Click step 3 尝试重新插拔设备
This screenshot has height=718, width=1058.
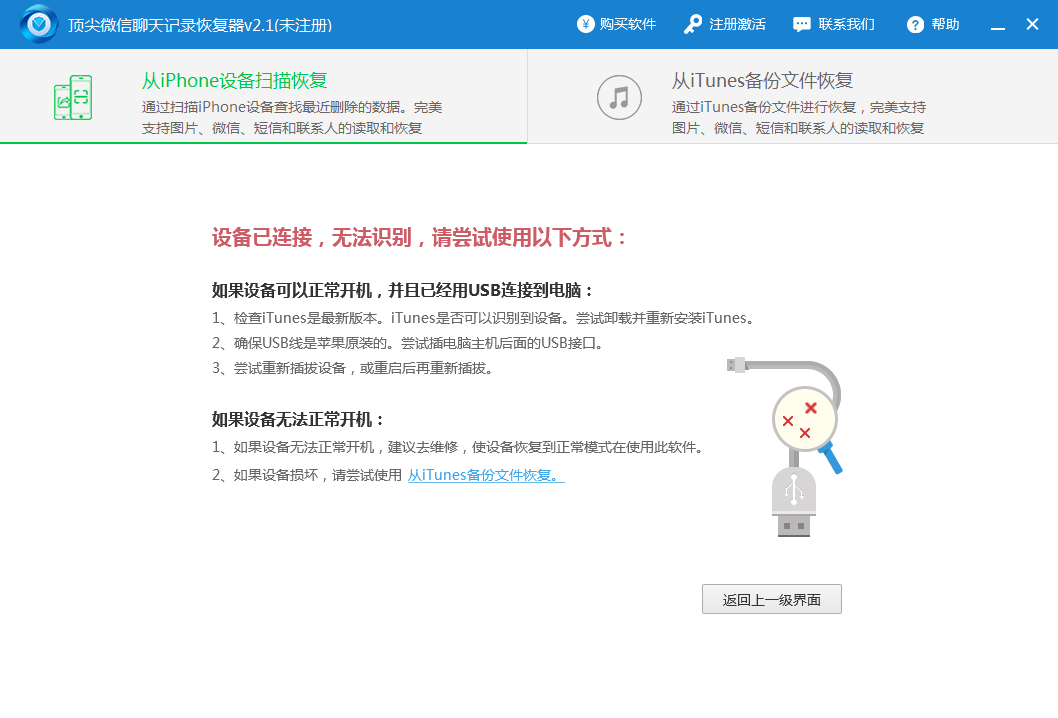[x=353, y=368]
